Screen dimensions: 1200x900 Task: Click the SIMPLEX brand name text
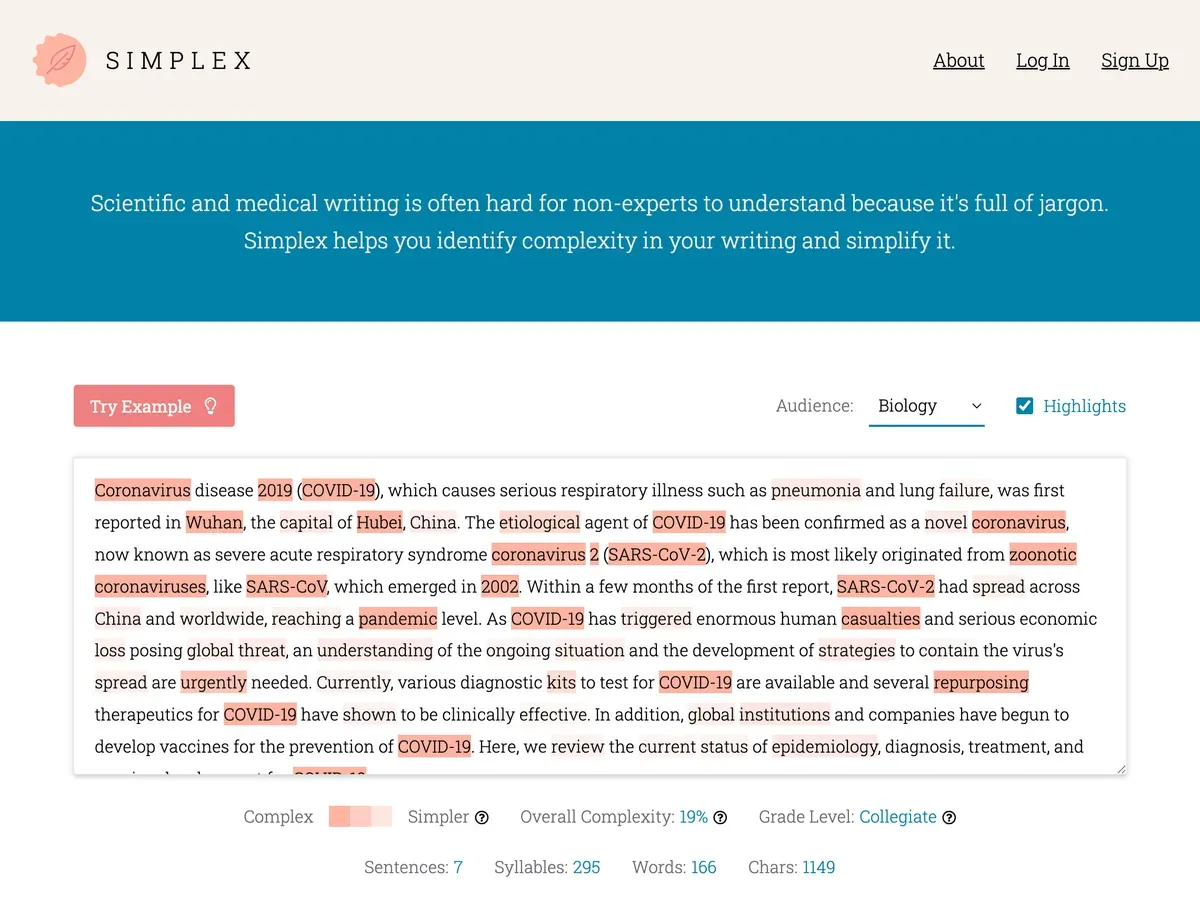click(x=179, y=61)
